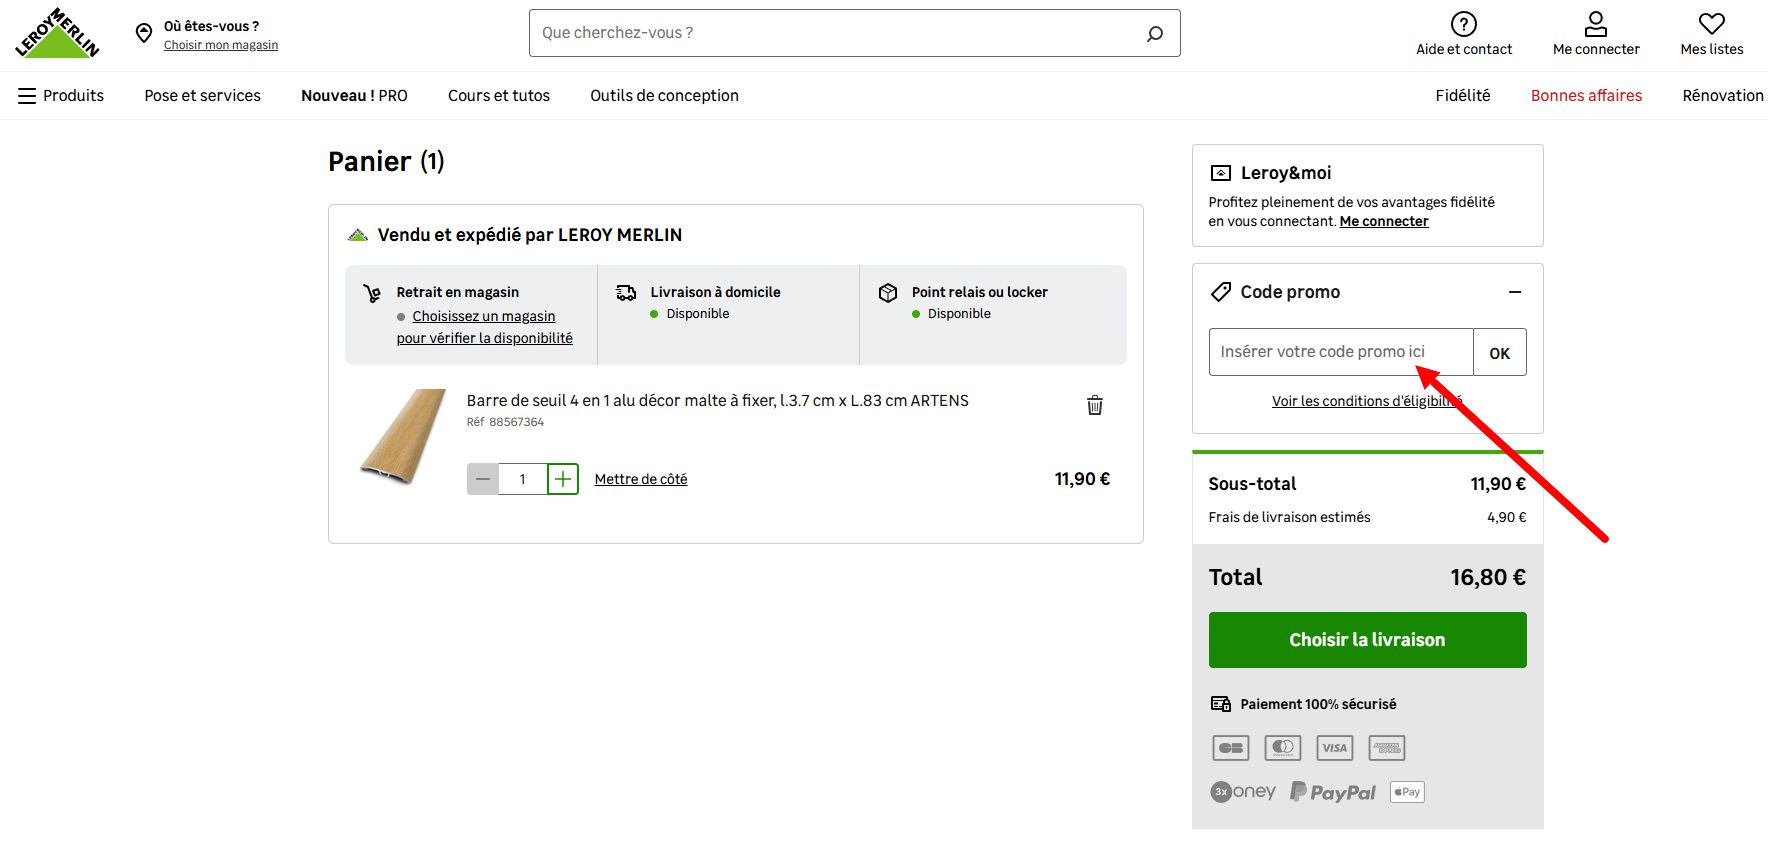This screenshot has height=851, width=1768.
Task: Click the search magnifier icon
Action: [1155, 33]
